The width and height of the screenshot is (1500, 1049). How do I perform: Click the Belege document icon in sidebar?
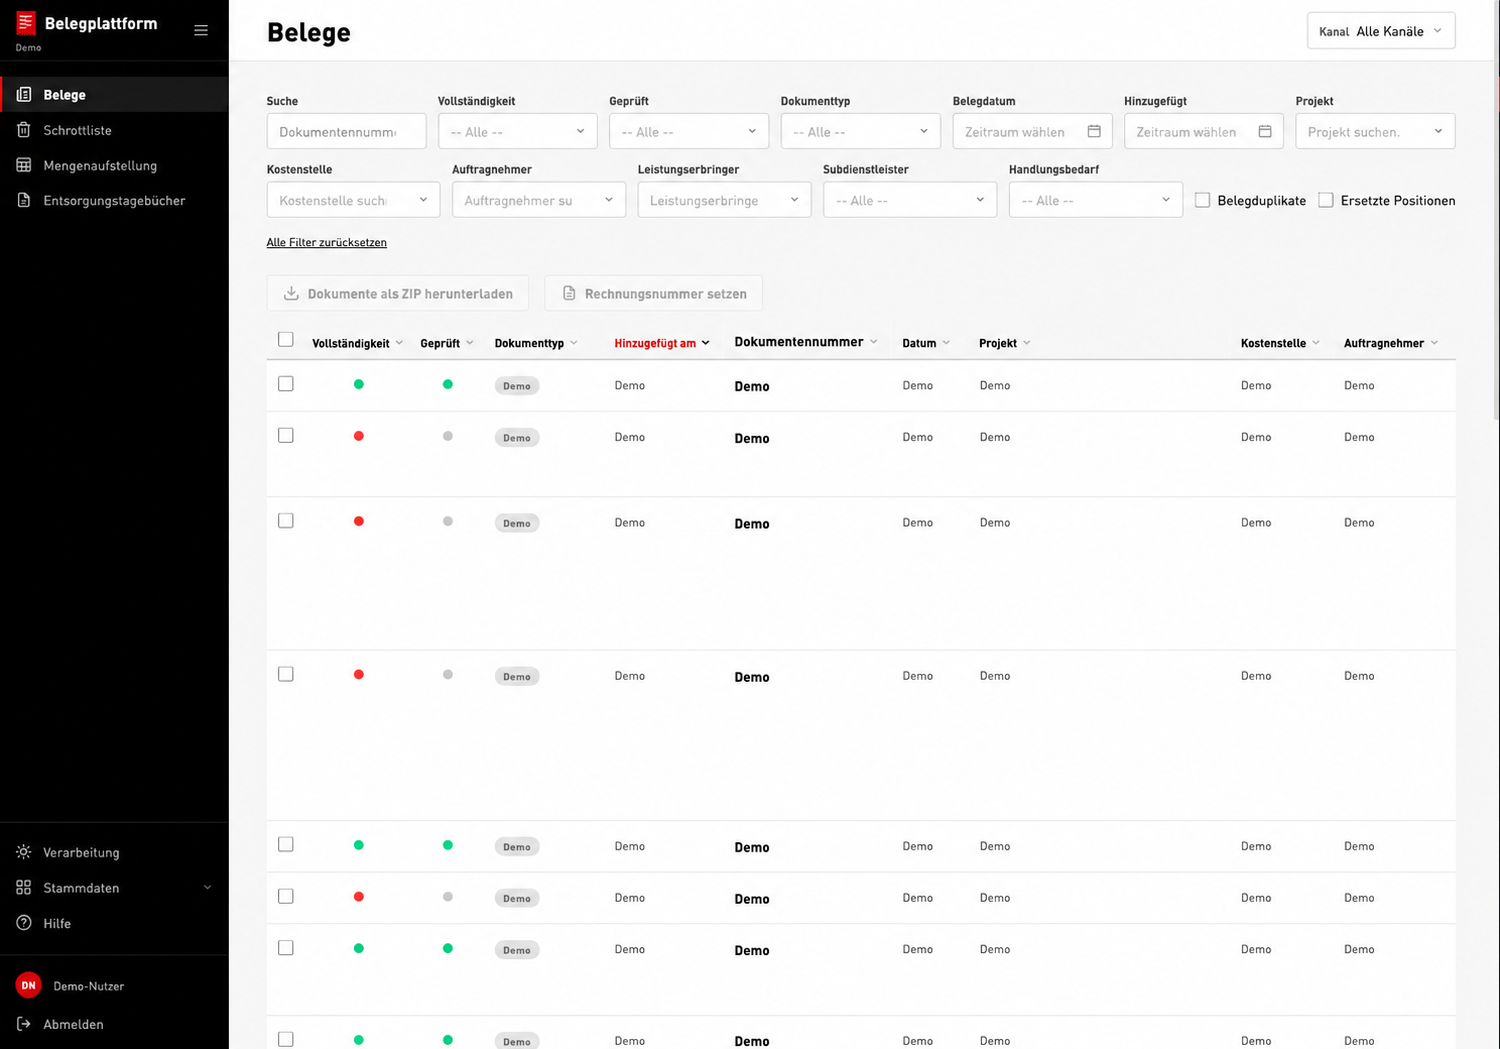click(x=24, y=94)
